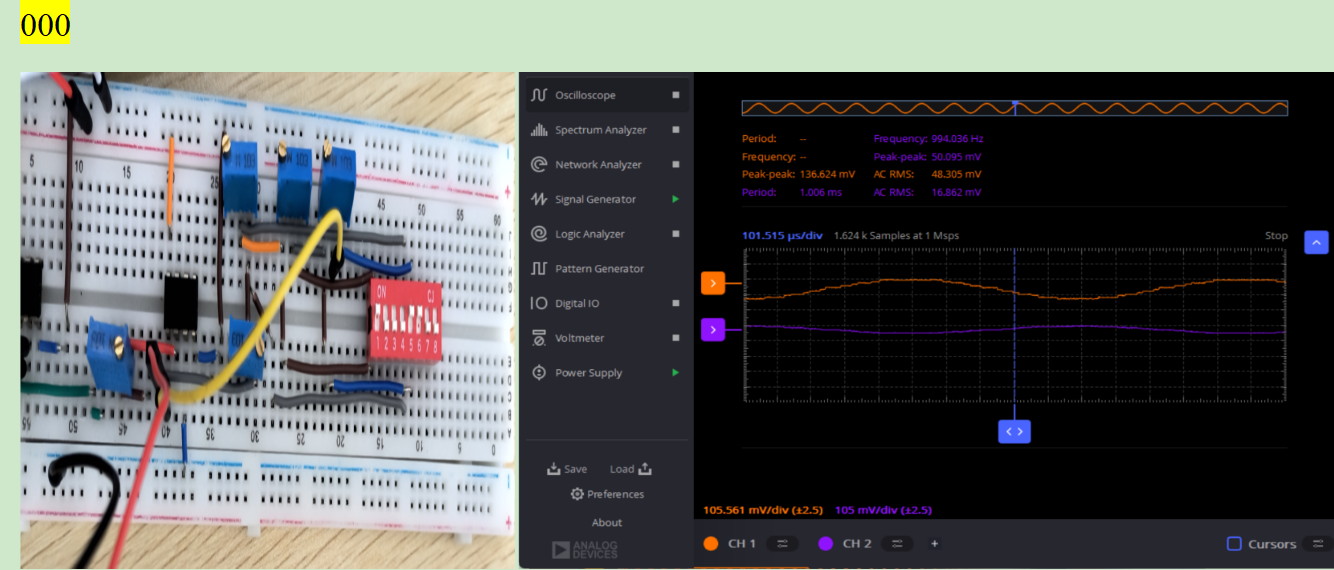1334x570 pixels.
Task: Open Preferences with the gear icon
Action: (x=577, y=494)
